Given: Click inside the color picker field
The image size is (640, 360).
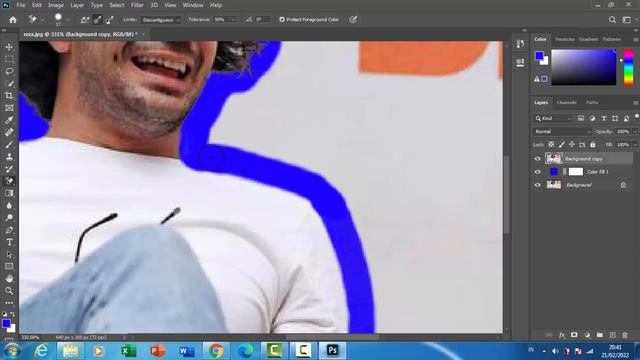Looking at the screenshot, I should [584, 67].
